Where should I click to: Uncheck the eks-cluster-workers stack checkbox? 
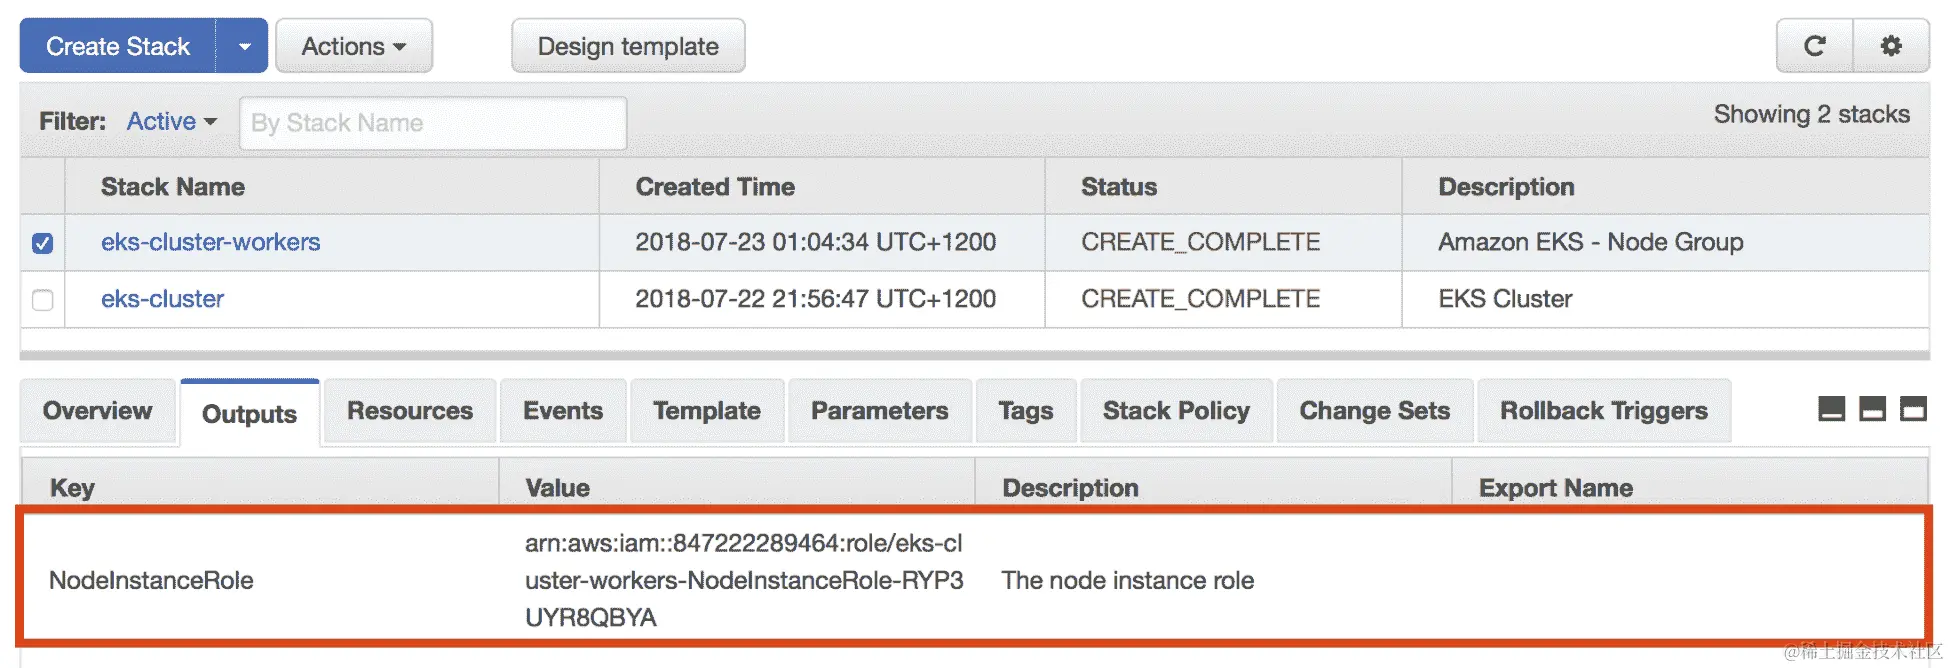43,243
